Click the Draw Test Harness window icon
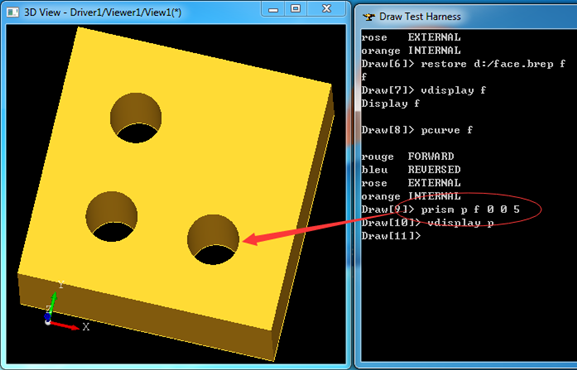 pos(369,17)
